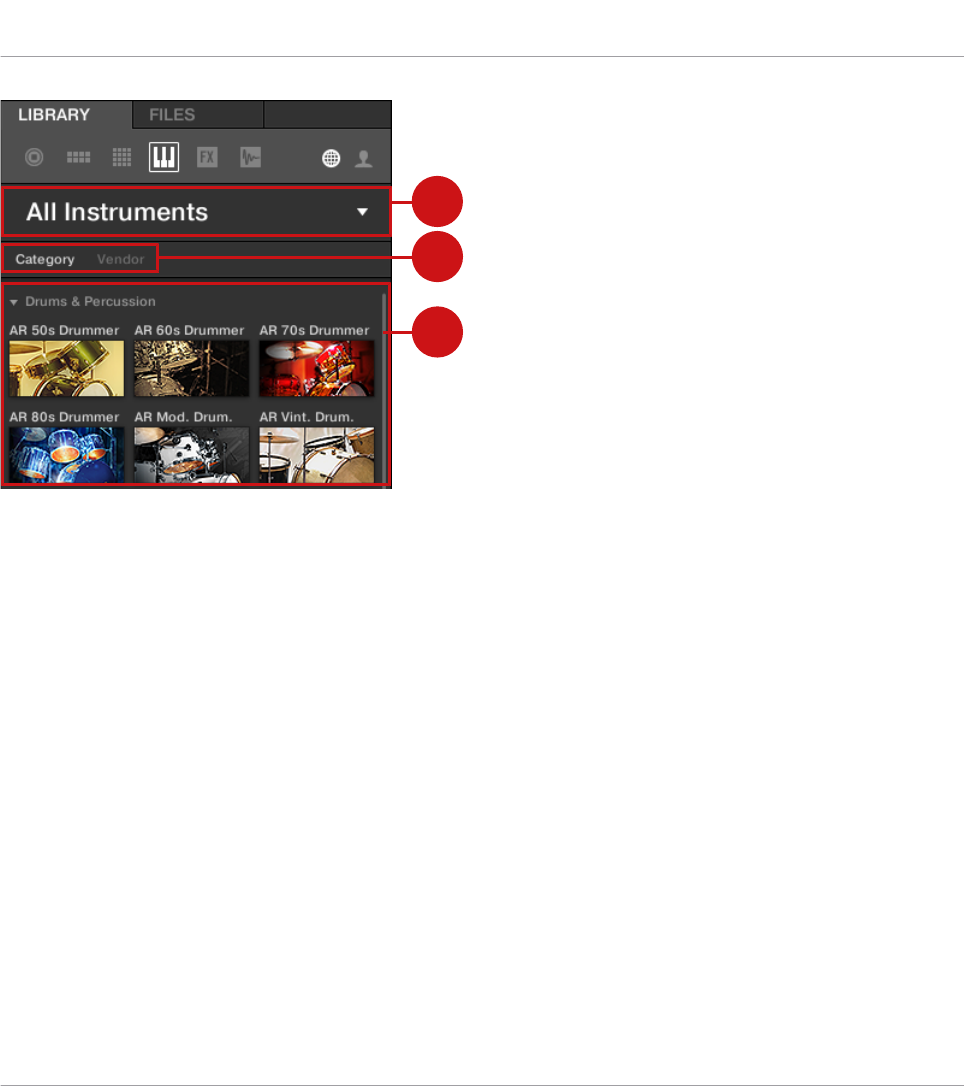Screen dimensions: 965x1086
Task: Open the LIBRARY tab
Action: point(66,114)
